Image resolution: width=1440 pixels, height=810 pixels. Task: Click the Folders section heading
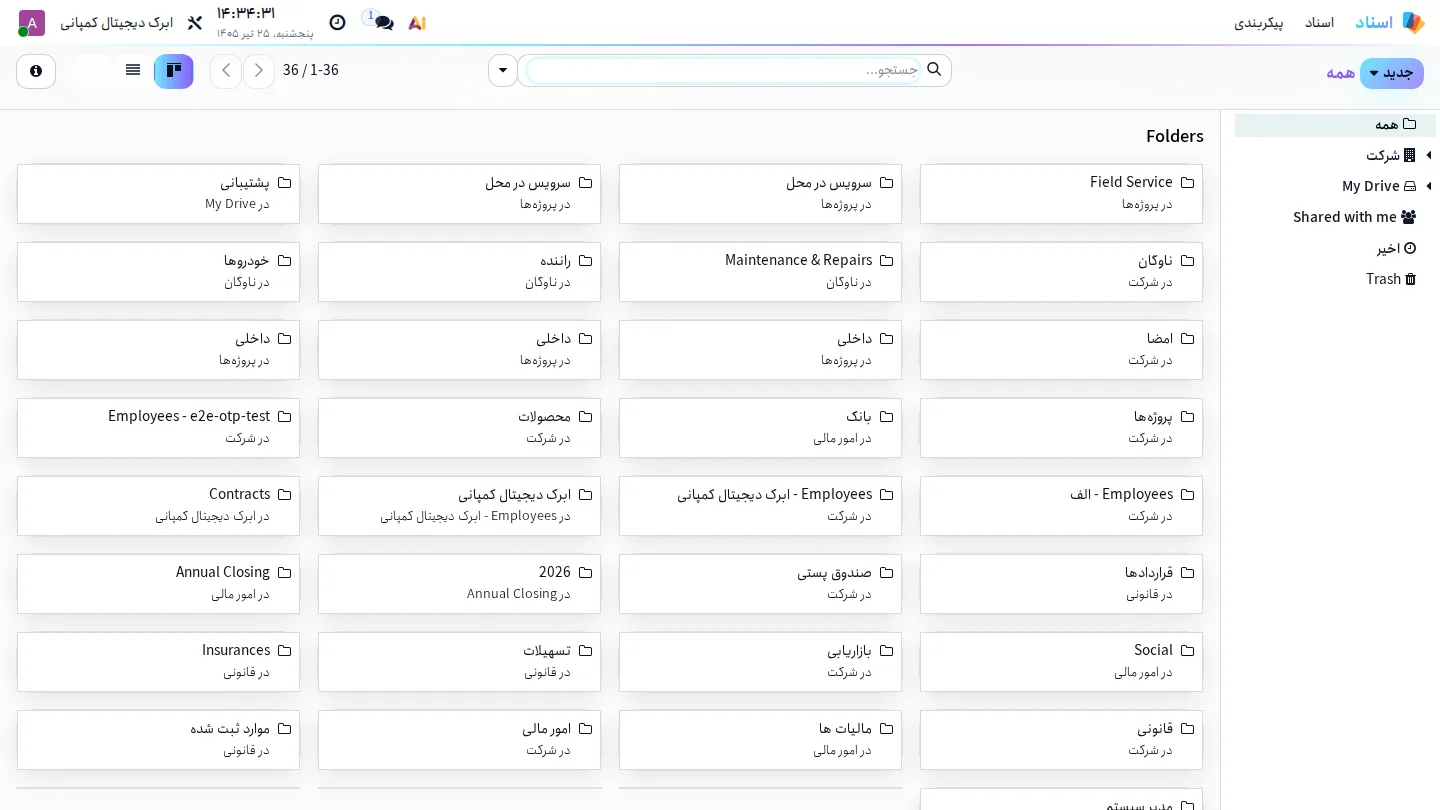click(1175, 136)
